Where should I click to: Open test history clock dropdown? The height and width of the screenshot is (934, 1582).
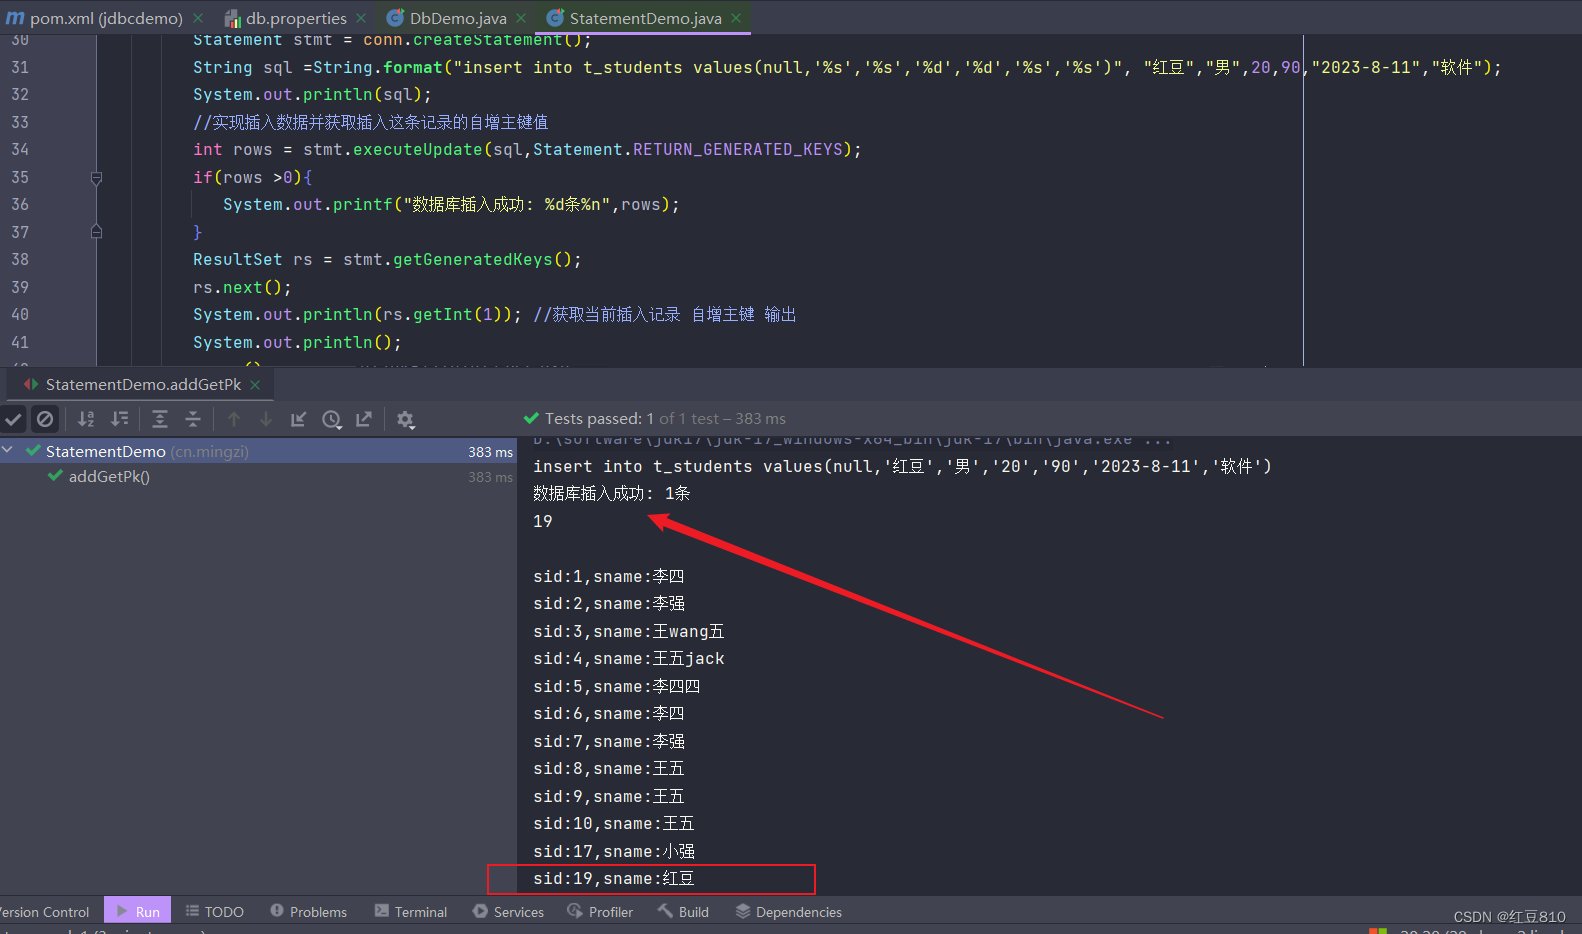click(x=332, y=419)
